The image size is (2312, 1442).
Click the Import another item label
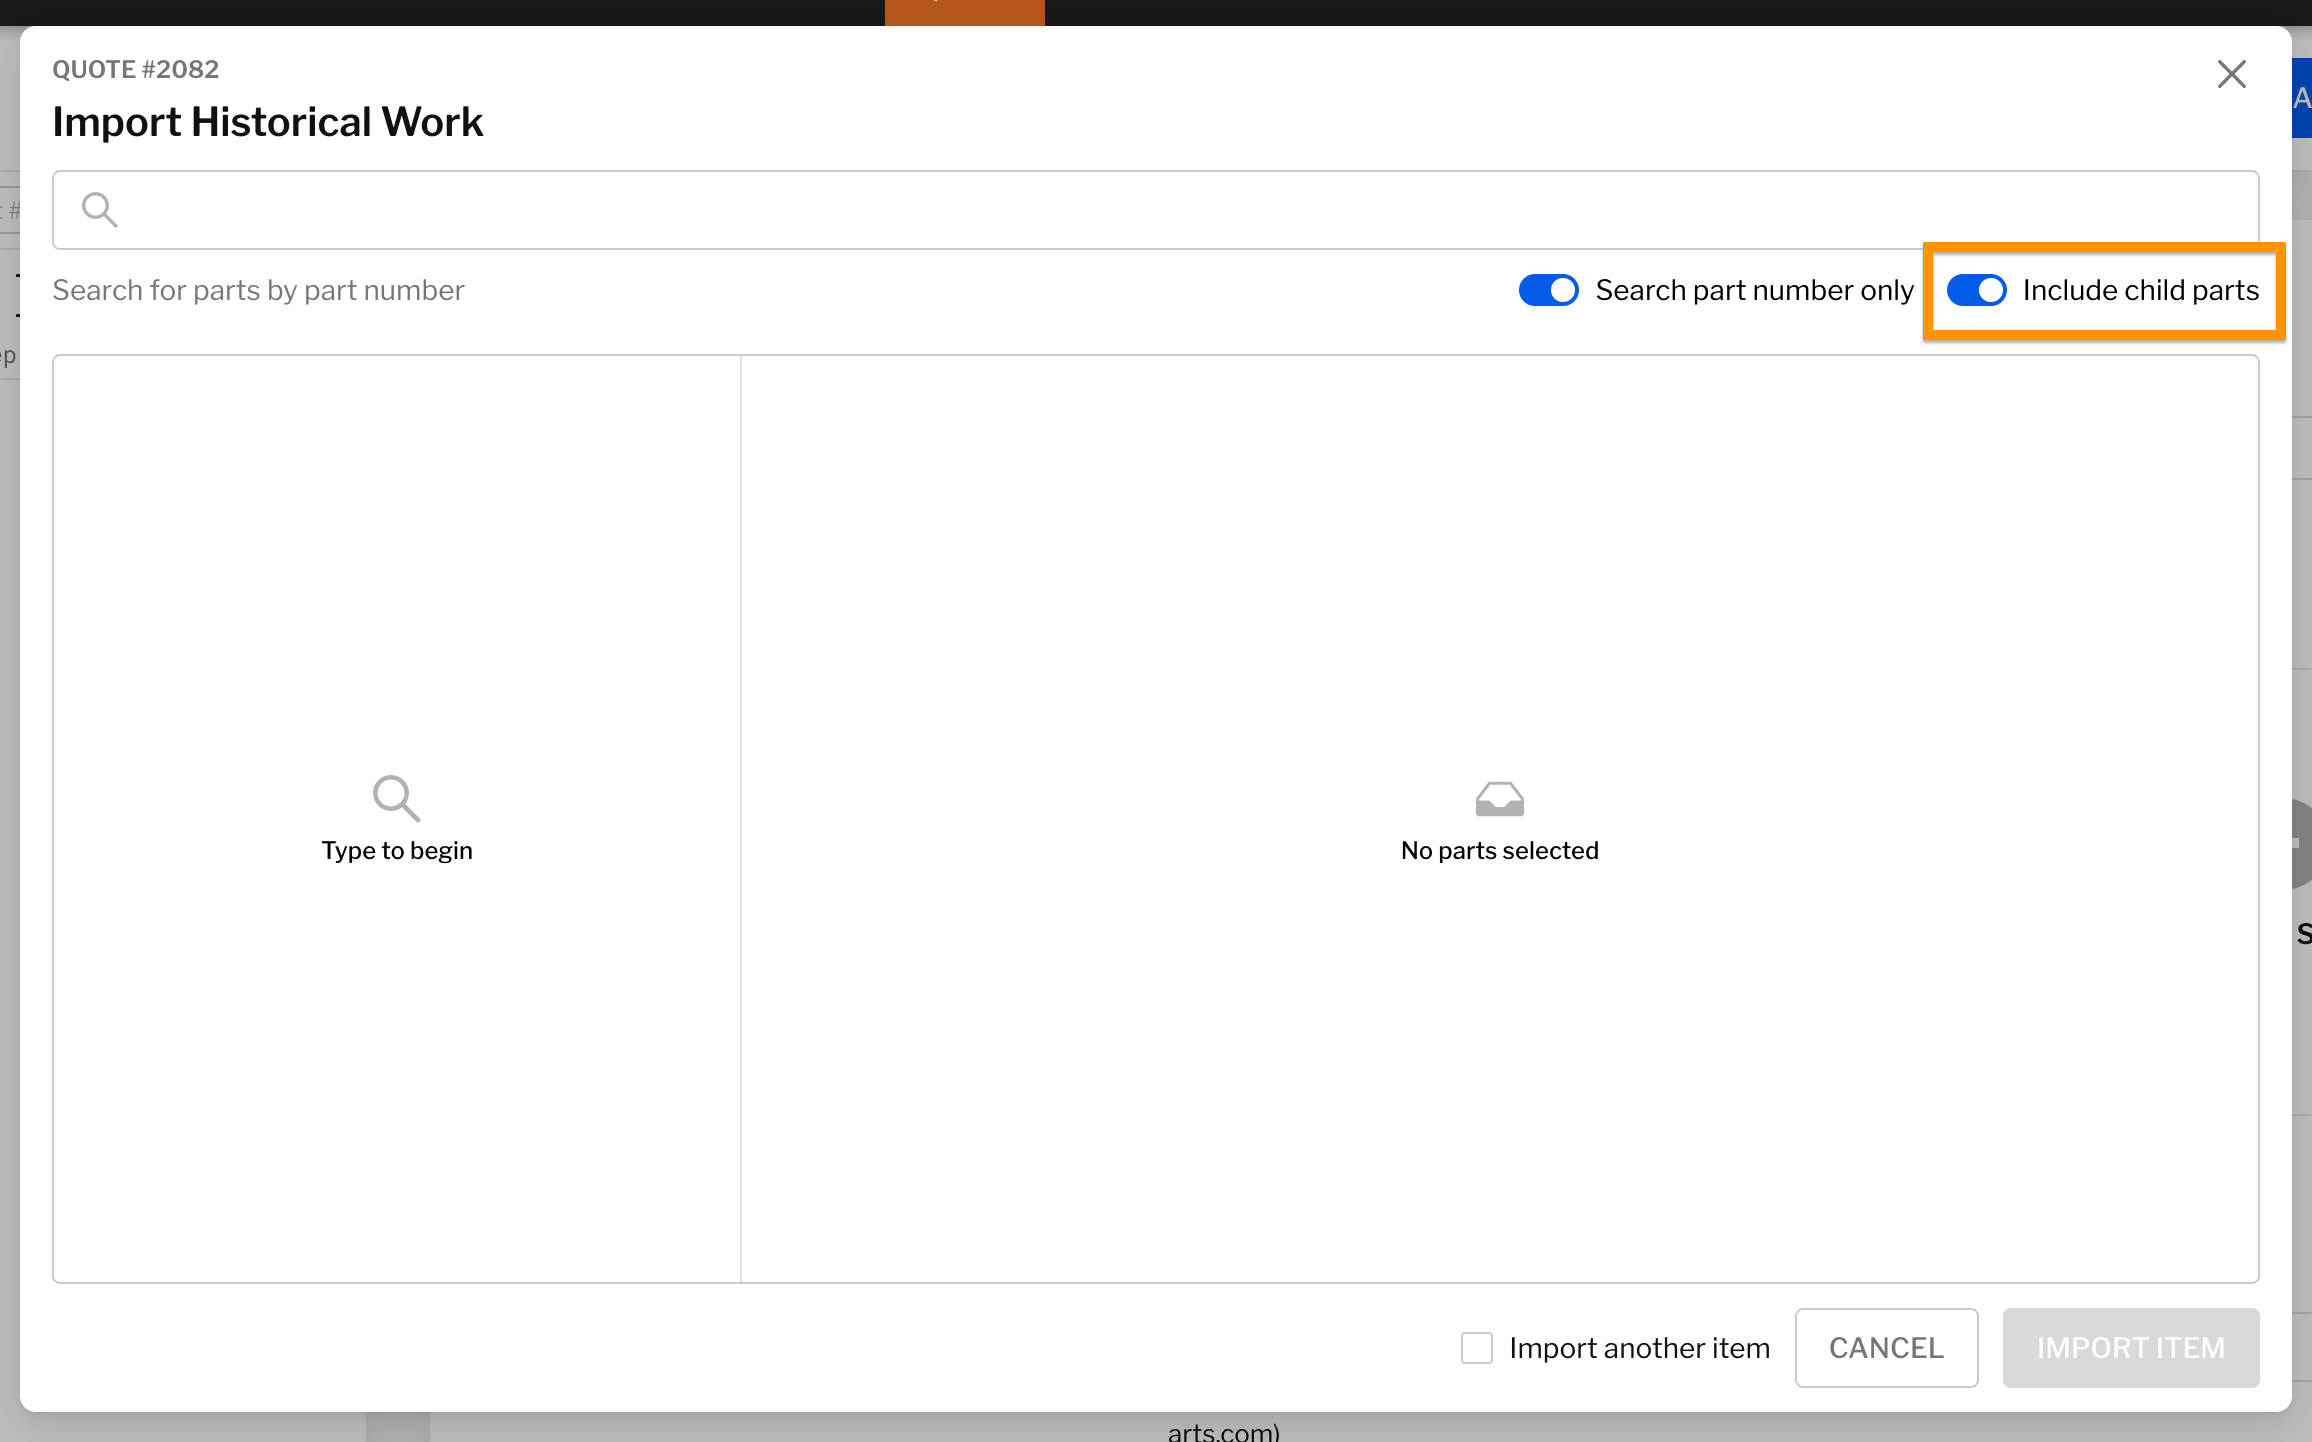[1639, 1348]
